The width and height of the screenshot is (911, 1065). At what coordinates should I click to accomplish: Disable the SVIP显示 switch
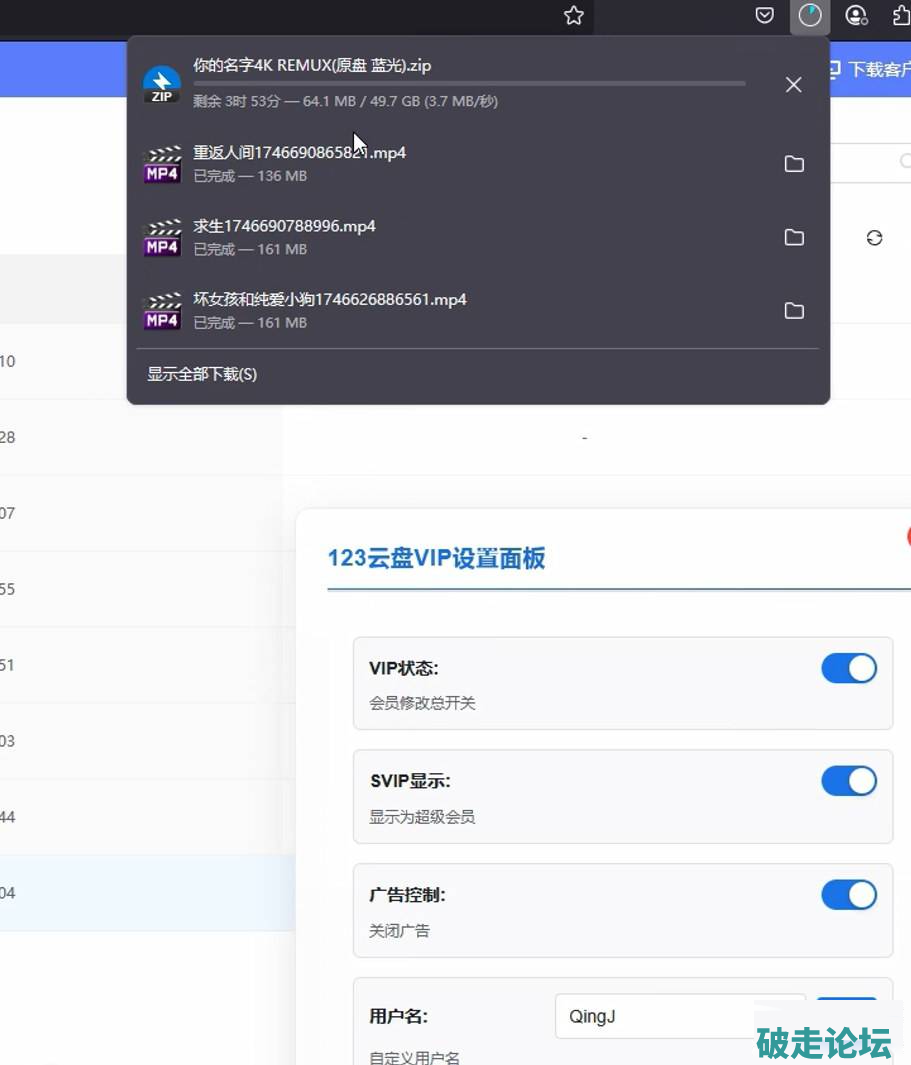click(848, 781)
